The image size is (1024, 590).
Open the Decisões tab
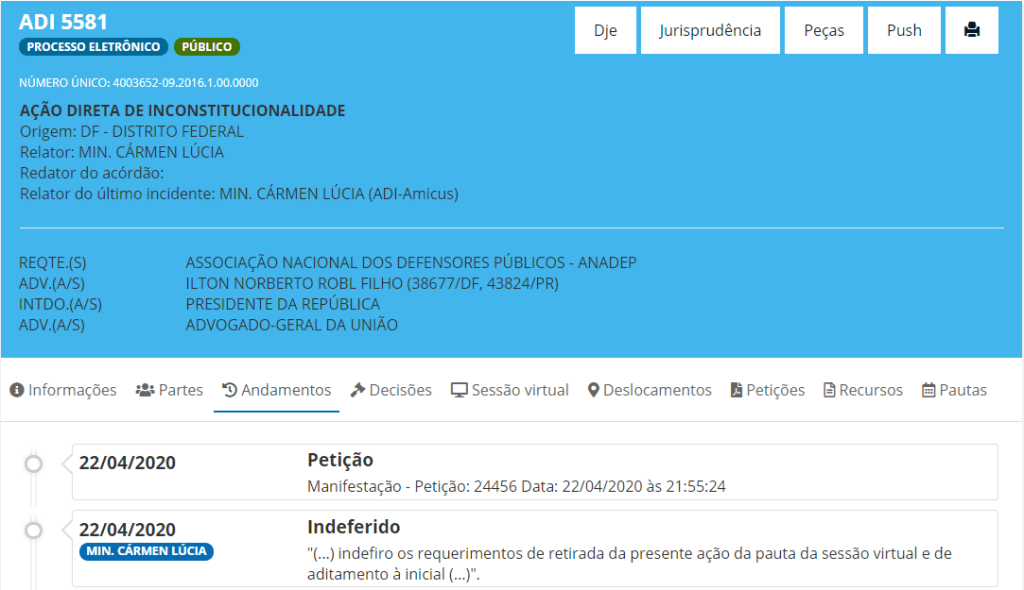point(390,390)
